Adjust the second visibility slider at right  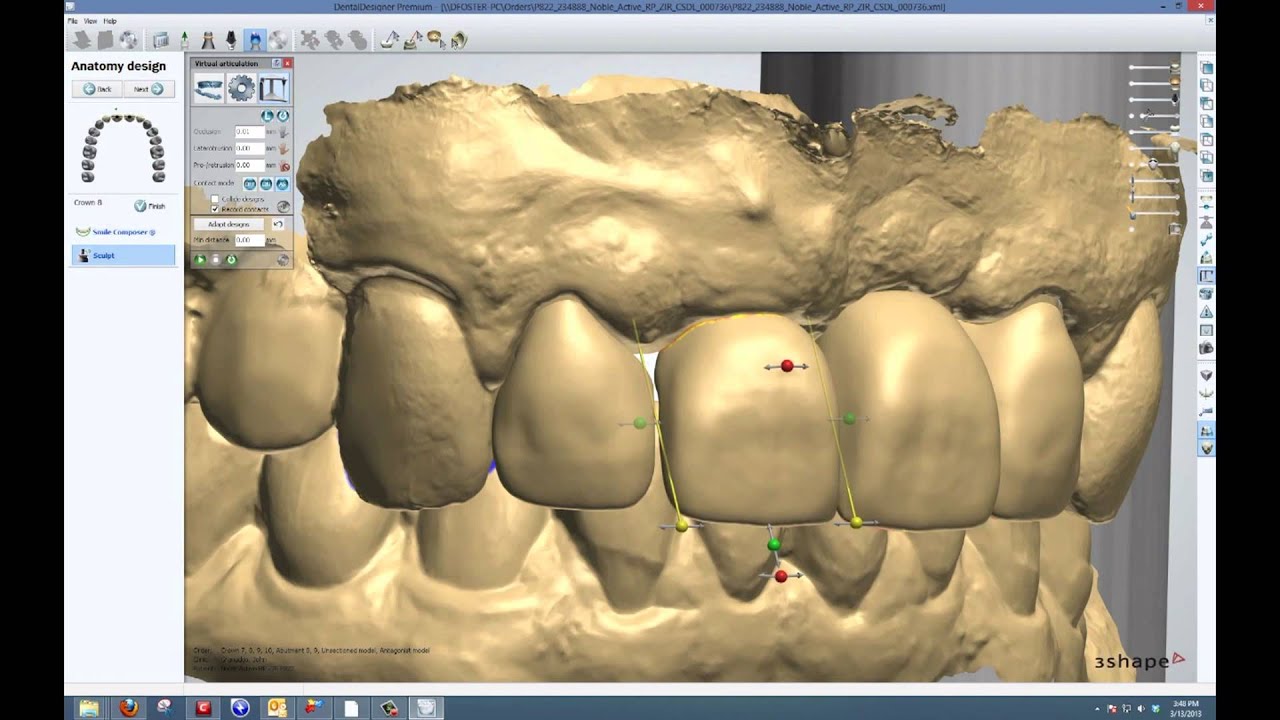tap(1154, 81)
